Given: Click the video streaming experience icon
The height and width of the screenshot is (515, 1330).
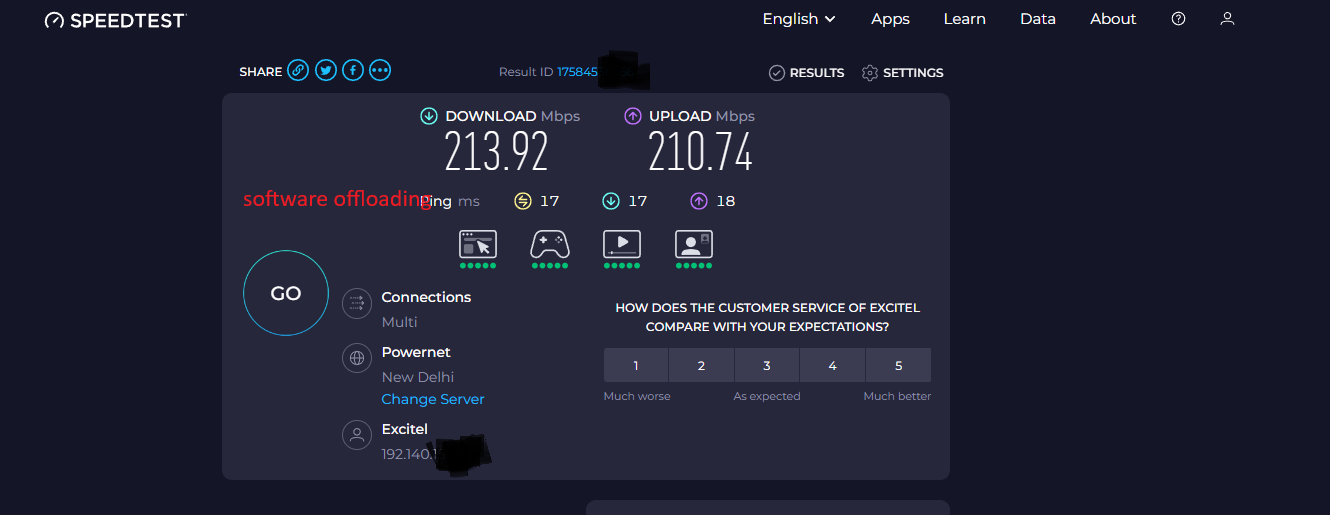Looking at the screenshot, I should coord(622,244).
